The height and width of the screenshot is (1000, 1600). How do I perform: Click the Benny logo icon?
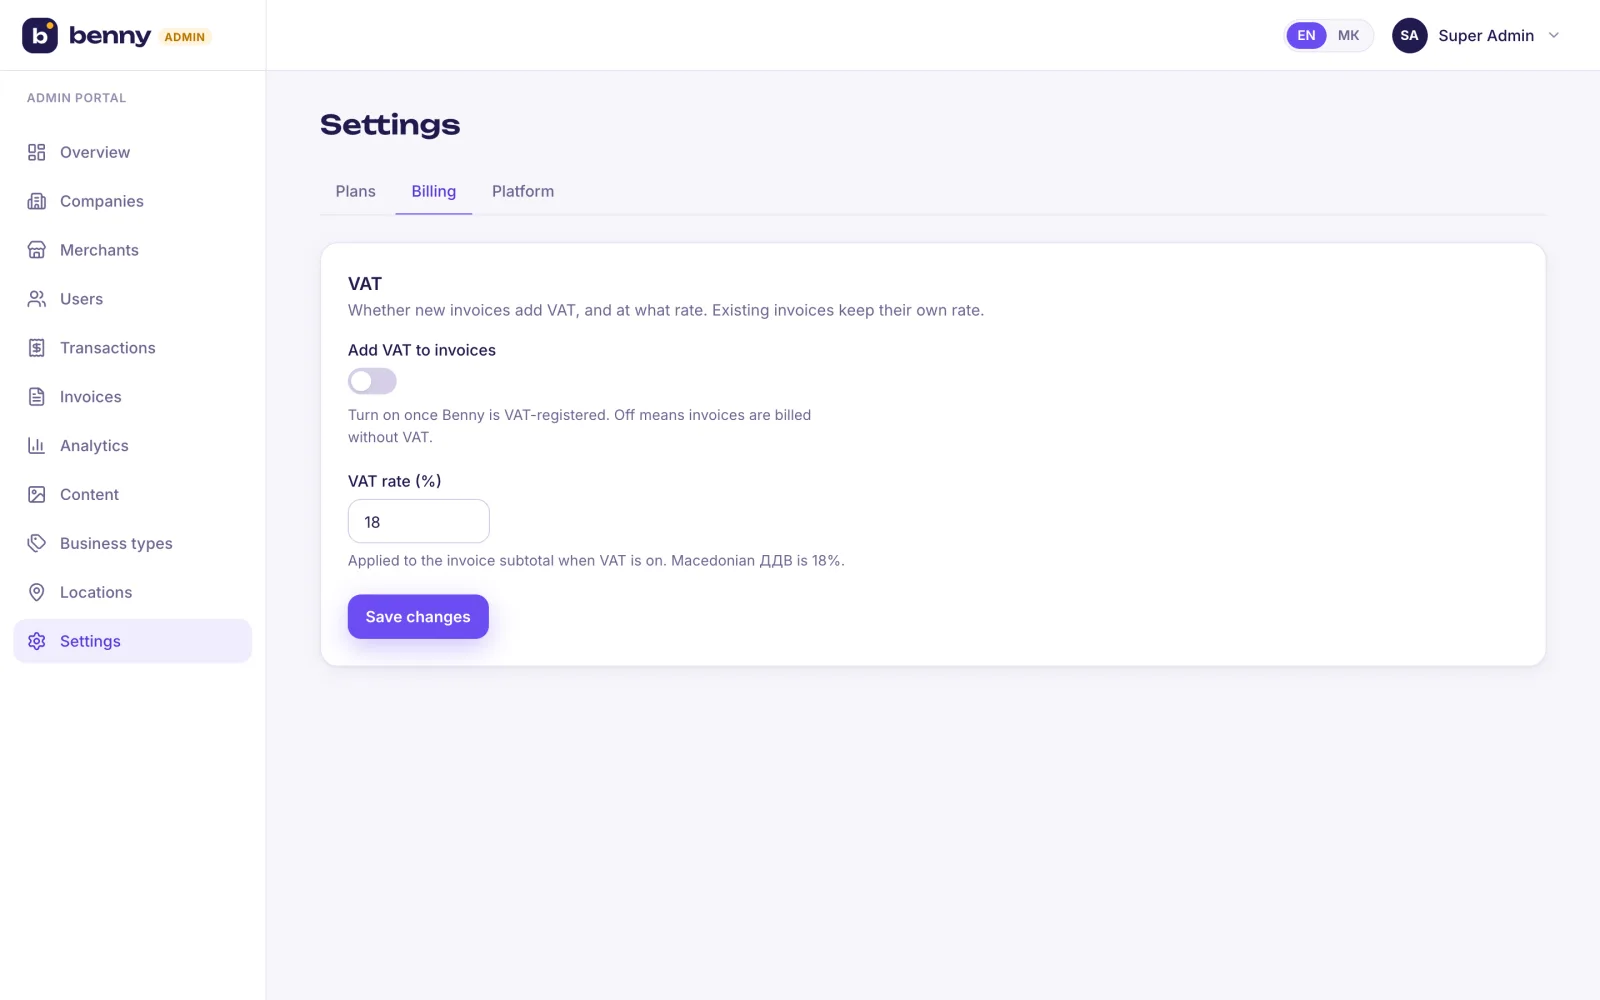(40, 35)
